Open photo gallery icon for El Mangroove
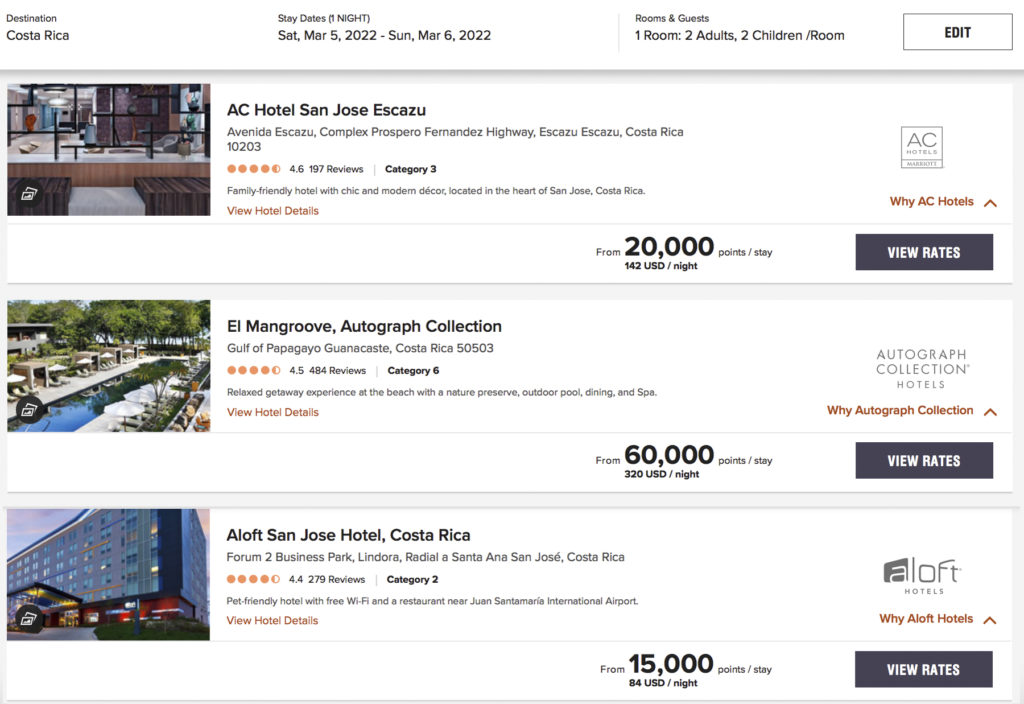Image resolution: width=1024 pixels, height=704 pixels. [x=30, y=409]
